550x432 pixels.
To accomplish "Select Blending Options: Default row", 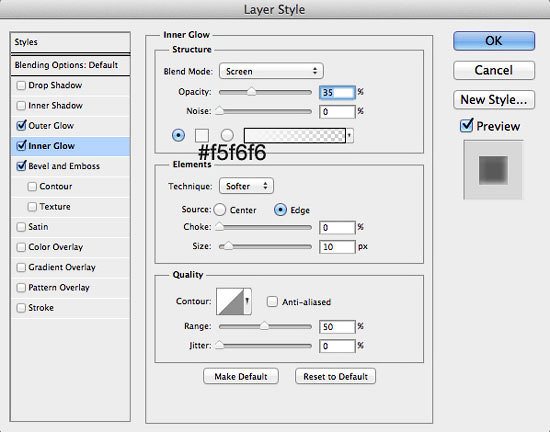I will click(71, 65).
